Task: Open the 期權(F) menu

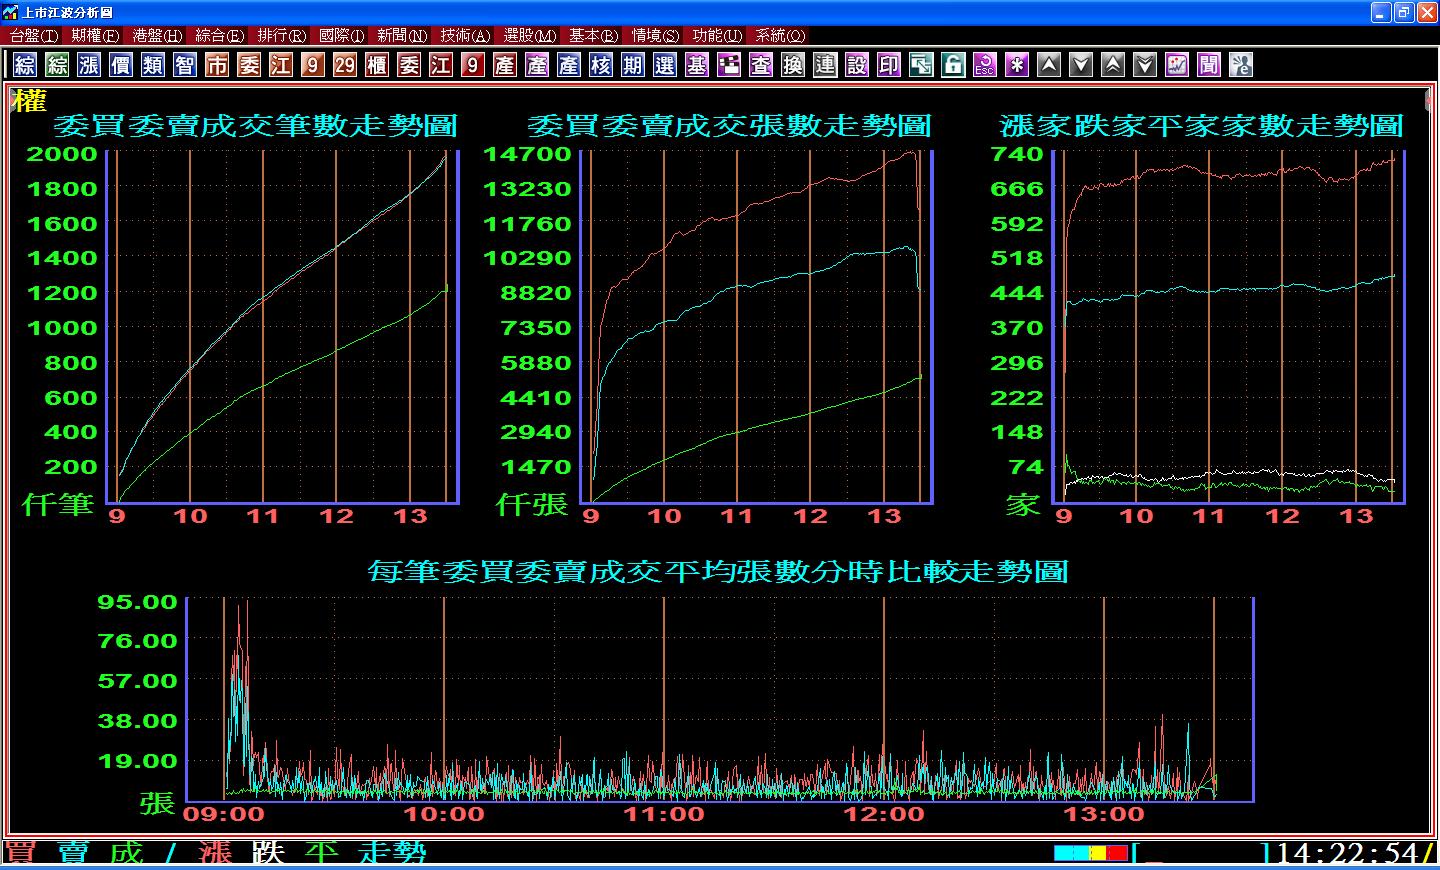Action: [x=95, y=35]
